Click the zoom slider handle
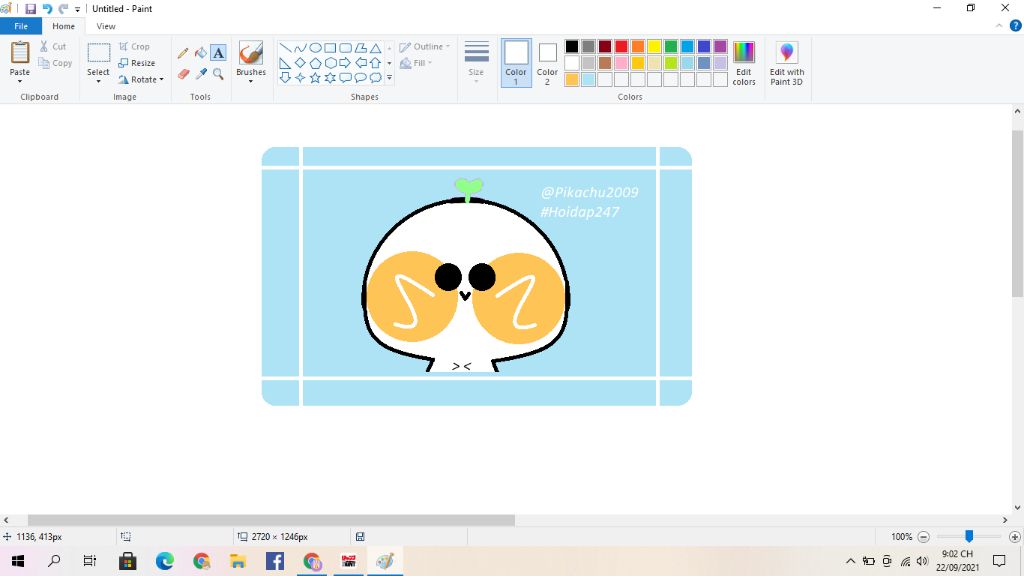The width and height of the screenshot is (1024, 576). point(969,536)
